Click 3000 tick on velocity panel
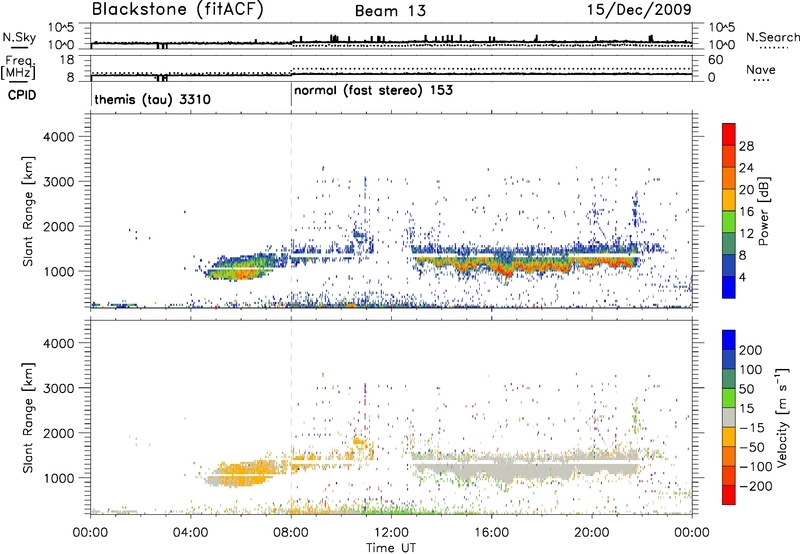The height and width of the screenshot is (554, 800). point(59,388)
